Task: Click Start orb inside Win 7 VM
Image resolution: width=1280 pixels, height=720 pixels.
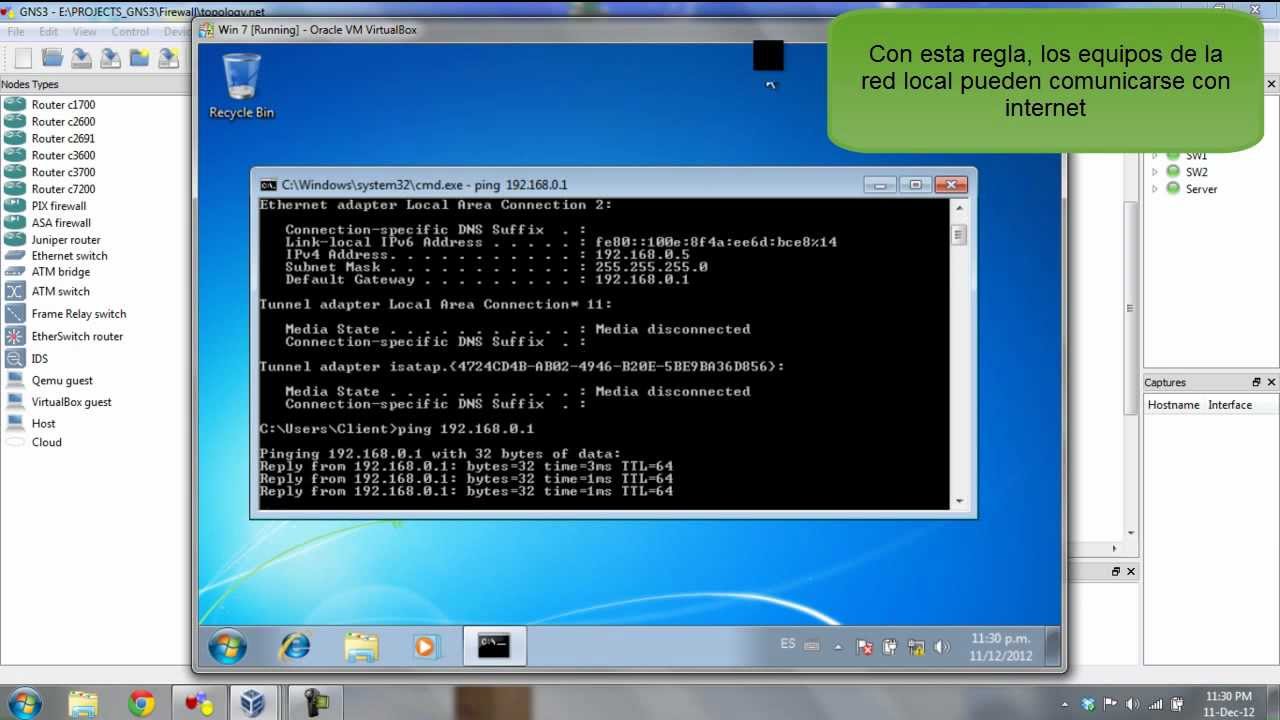Action: tap(228, 647)
